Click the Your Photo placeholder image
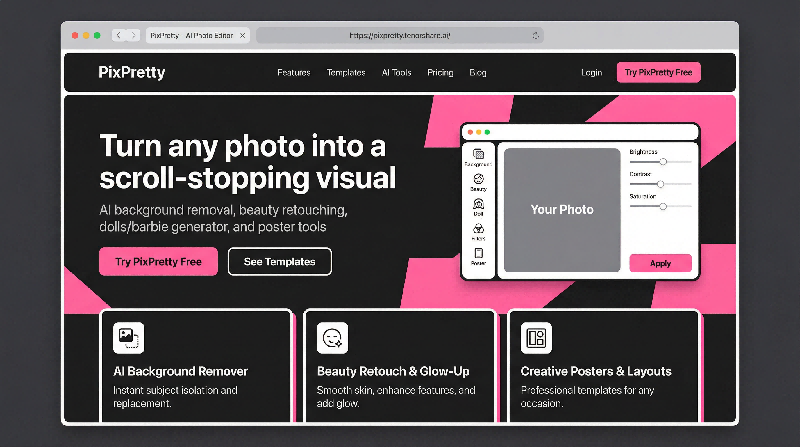Screen dimensions: 800x447 [x=562, y=210]
